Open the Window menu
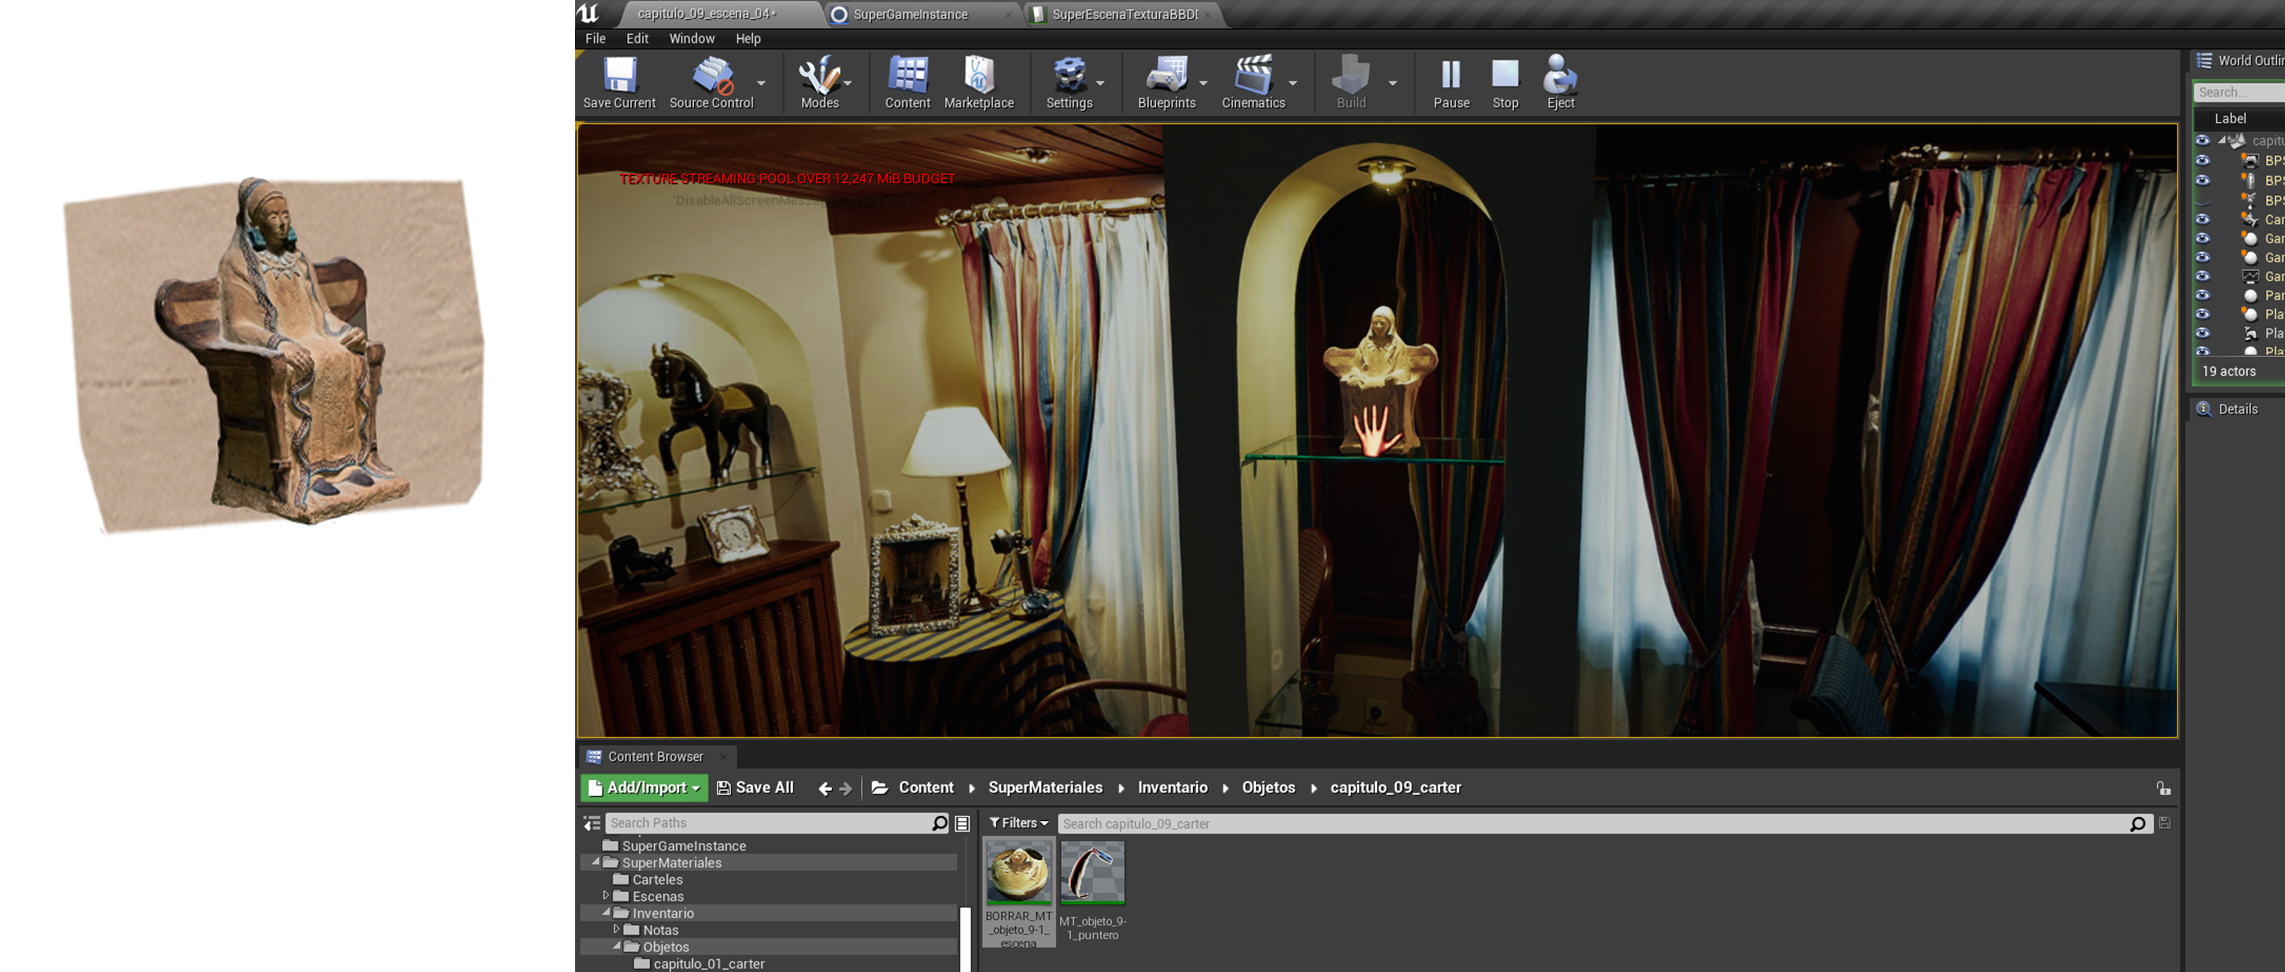 coord(691,39)
